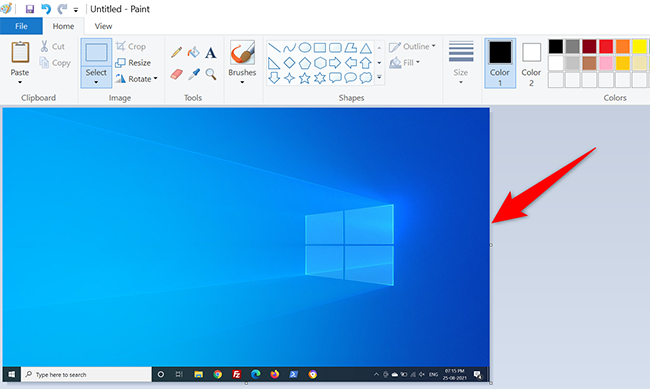Click the Save icon in title bar
The width and height of the screenshot is (650, 389).
[x=30, y=9]
